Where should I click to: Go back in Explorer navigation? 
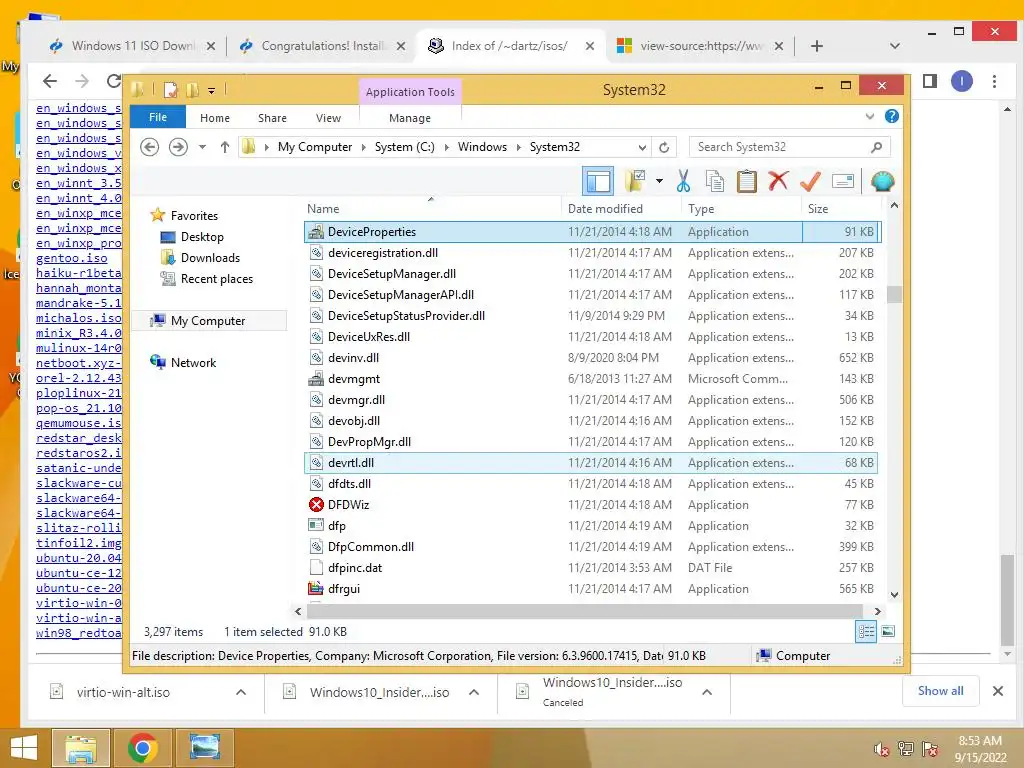click(150, 147)
